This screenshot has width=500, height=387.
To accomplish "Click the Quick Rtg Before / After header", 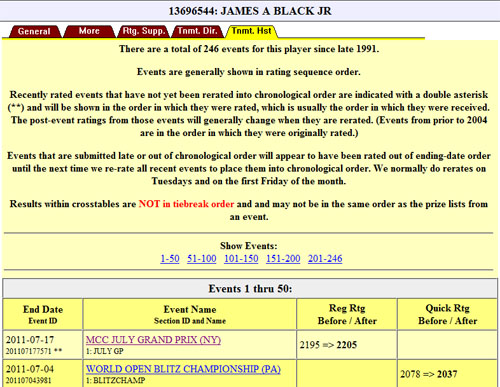I will pos(447,314).
